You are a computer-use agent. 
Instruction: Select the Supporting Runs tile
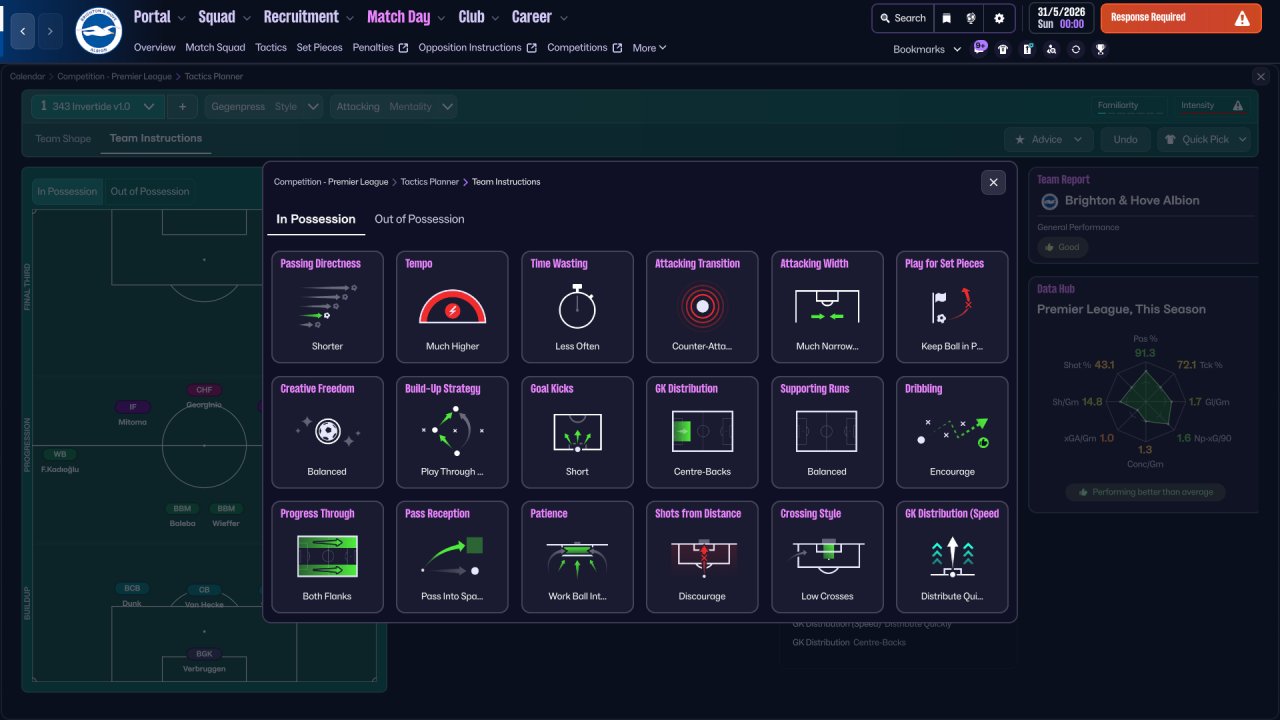(x=827, y=432)
